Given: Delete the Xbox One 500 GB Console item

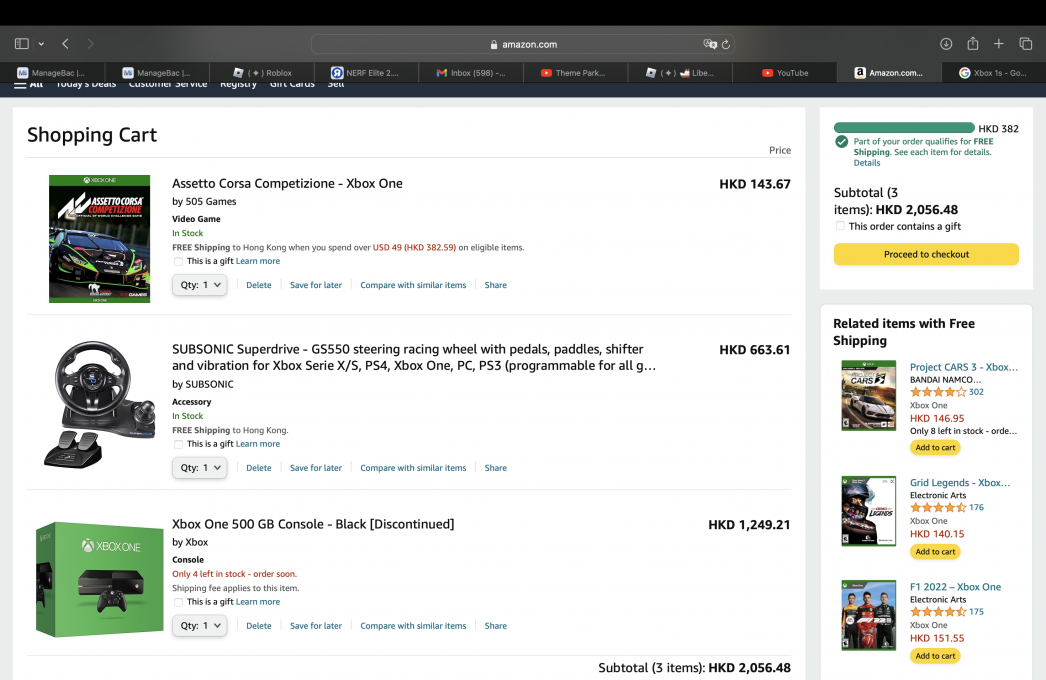Looking at the screenshot, I should [258, 626].
